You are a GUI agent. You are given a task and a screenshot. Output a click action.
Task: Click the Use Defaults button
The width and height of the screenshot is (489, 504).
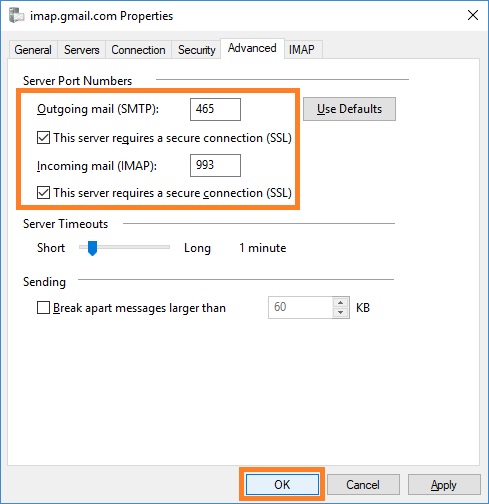pyautogui.click(x=349, y=109)
